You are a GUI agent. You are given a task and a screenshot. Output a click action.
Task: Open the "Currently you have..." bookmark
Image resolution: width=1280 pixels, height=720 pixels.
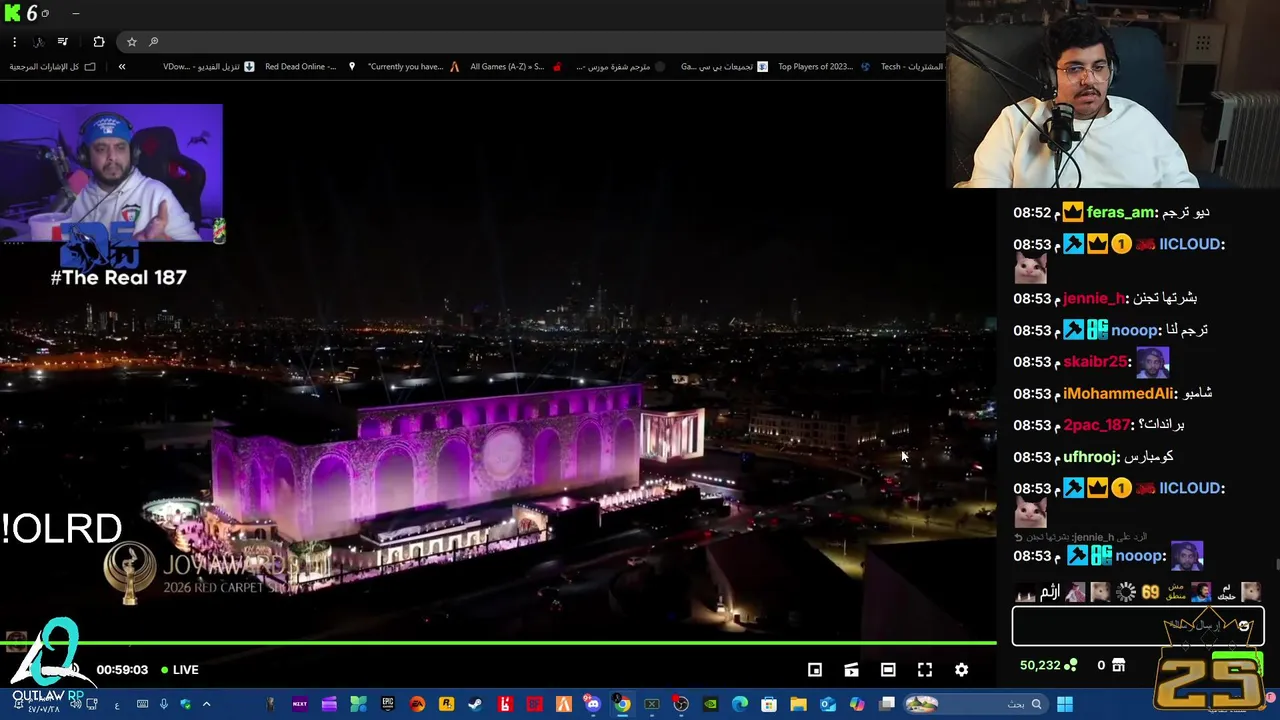click(413, 67)
